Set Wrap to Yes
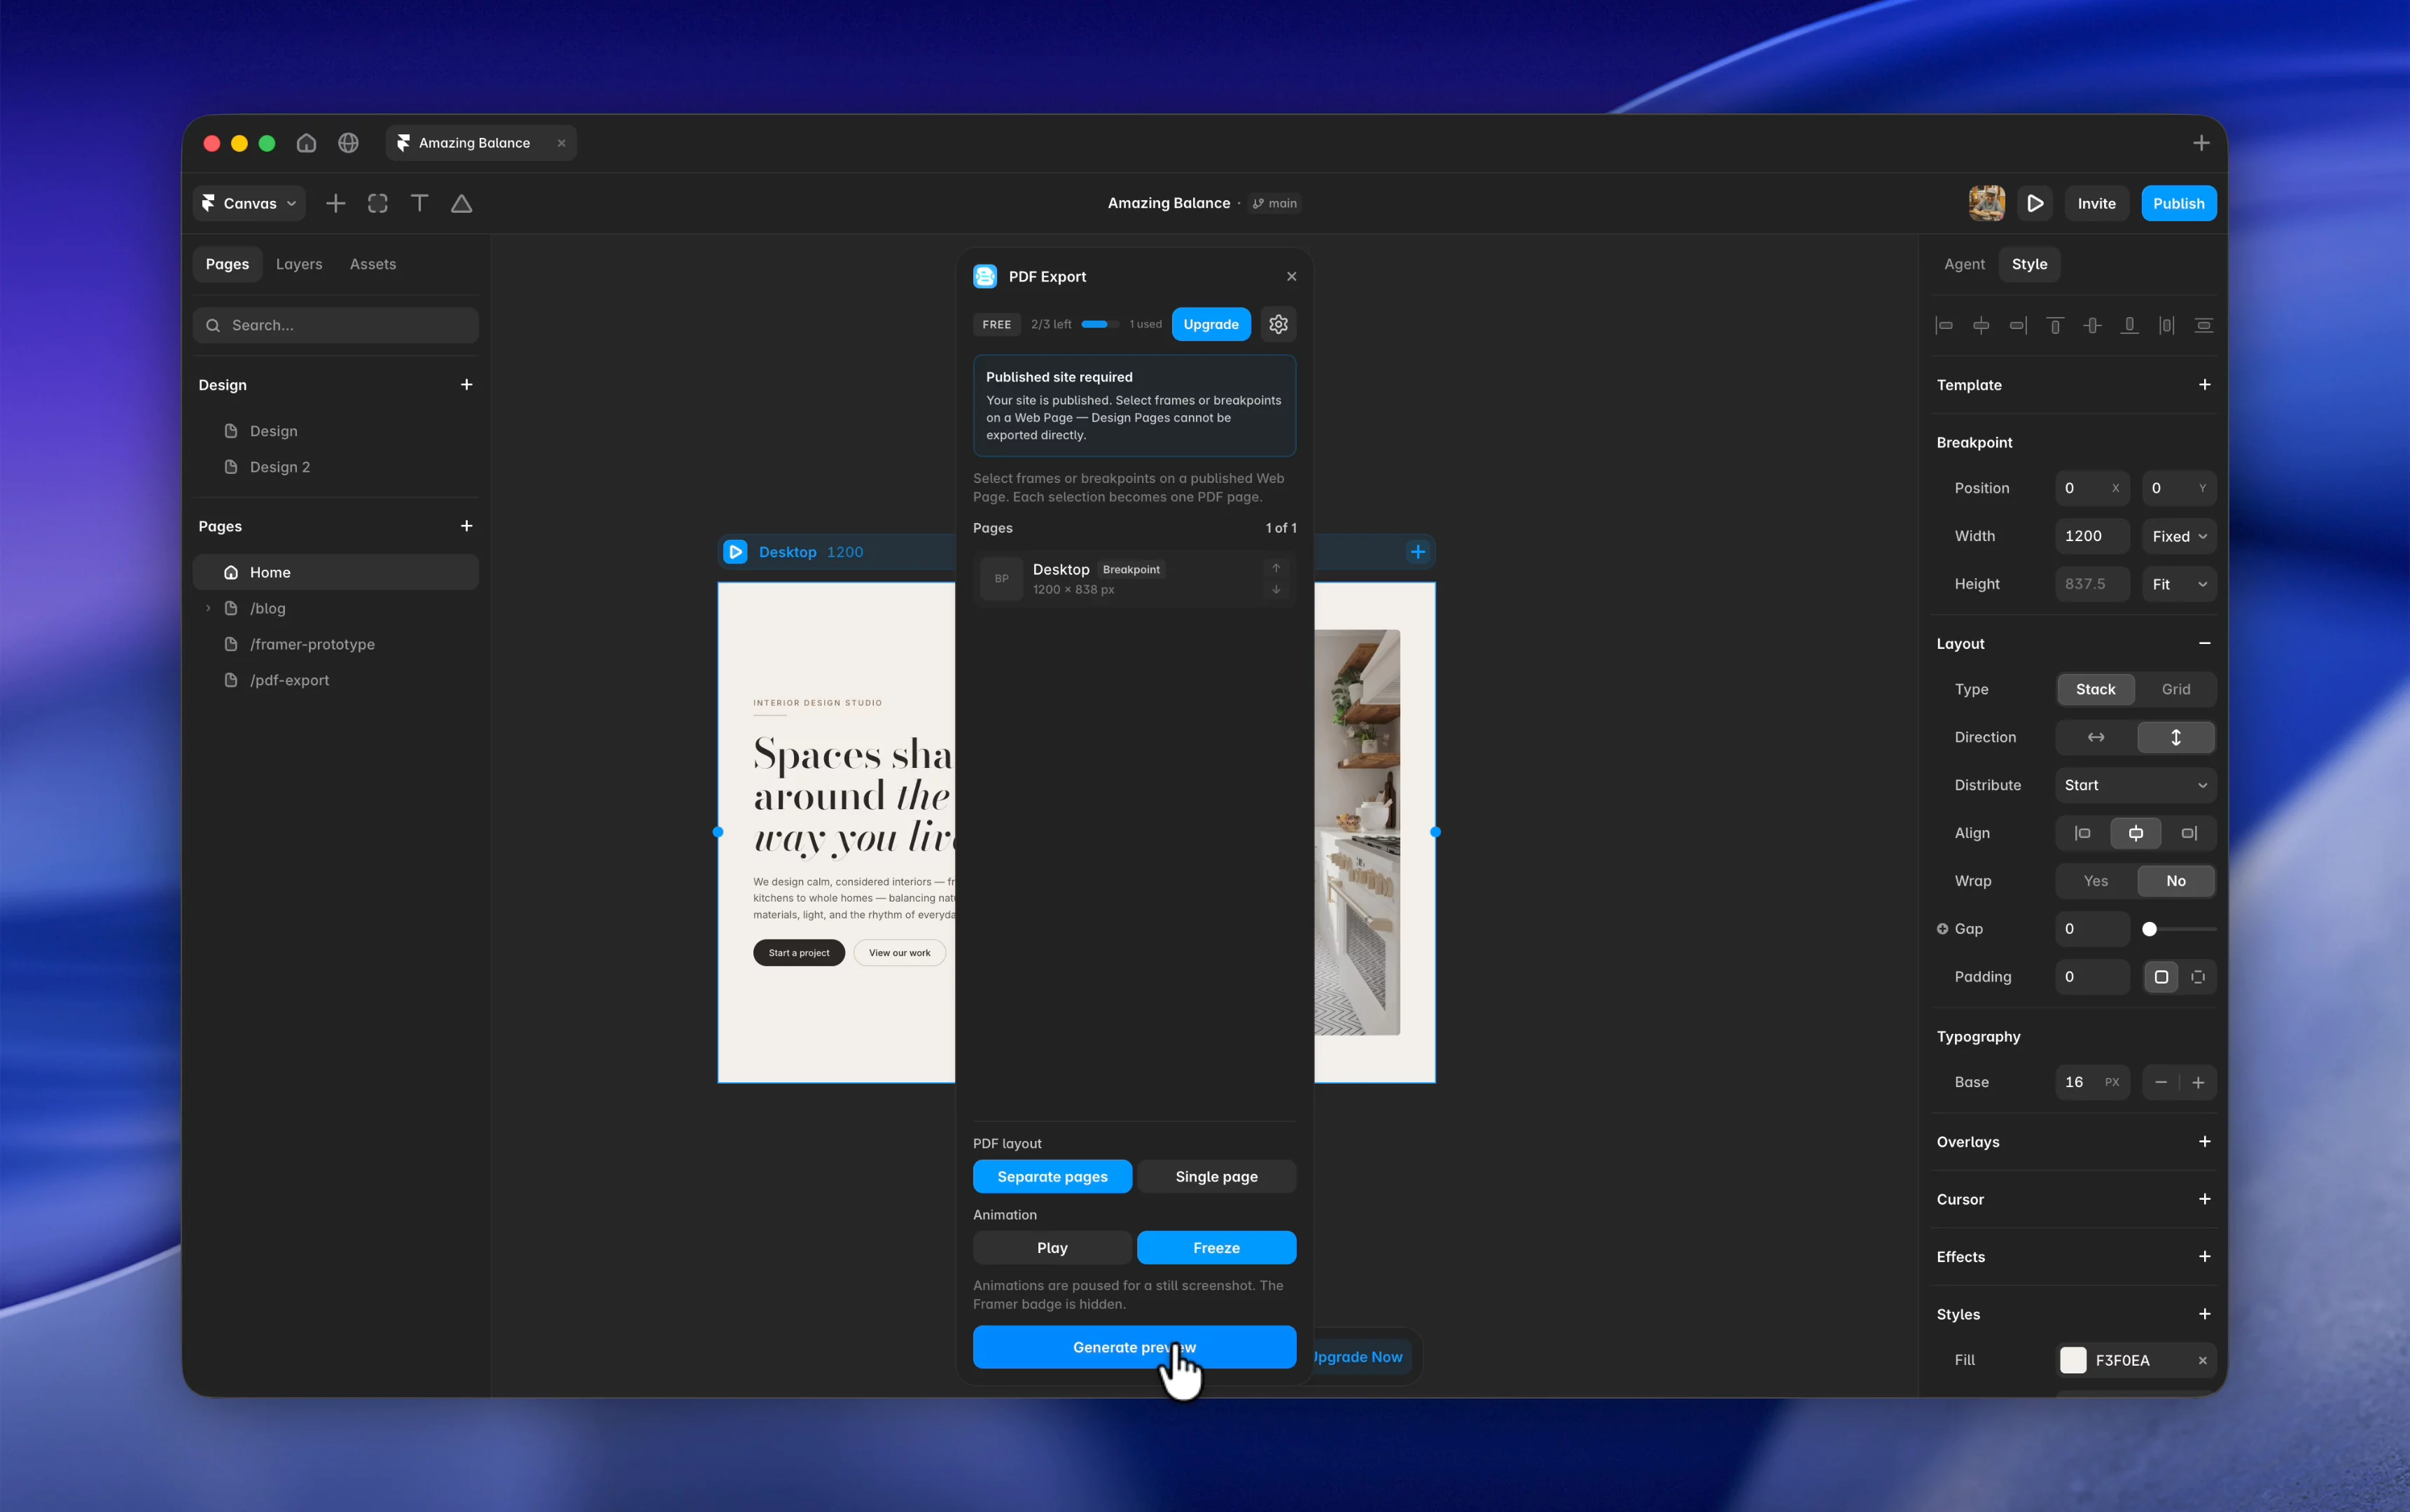The image size is (2410, 1512). [x=2095, y=881]
